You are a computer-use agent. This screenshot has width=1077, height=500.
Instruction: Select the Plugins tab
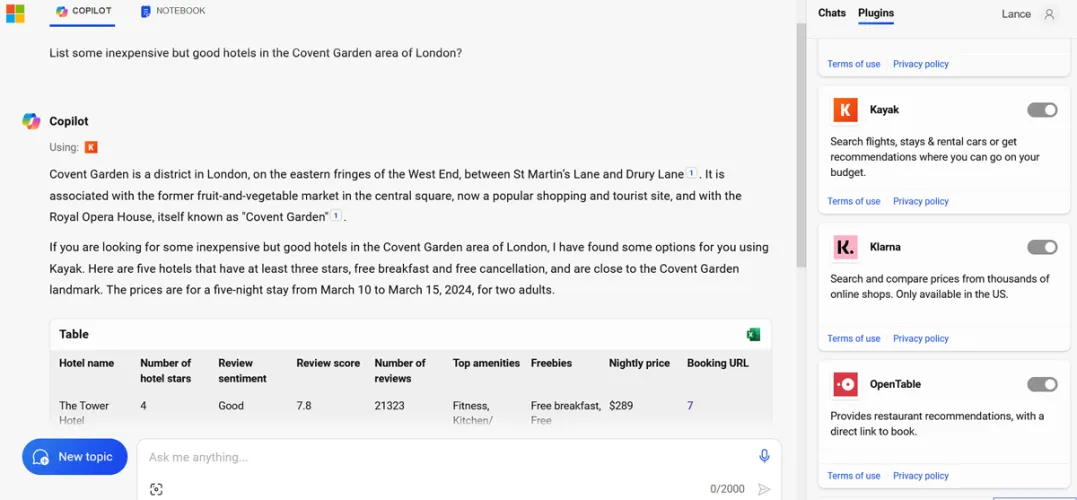coord(876,13)
